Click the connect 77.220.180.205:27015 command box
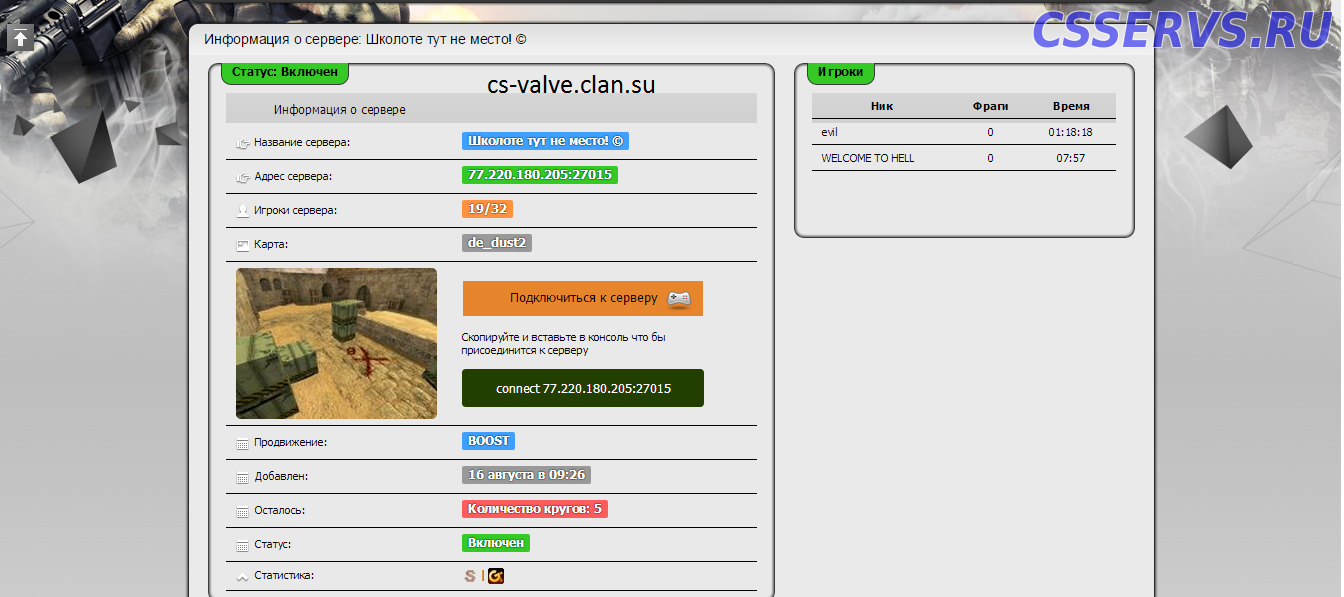 [x=583, y=388]
